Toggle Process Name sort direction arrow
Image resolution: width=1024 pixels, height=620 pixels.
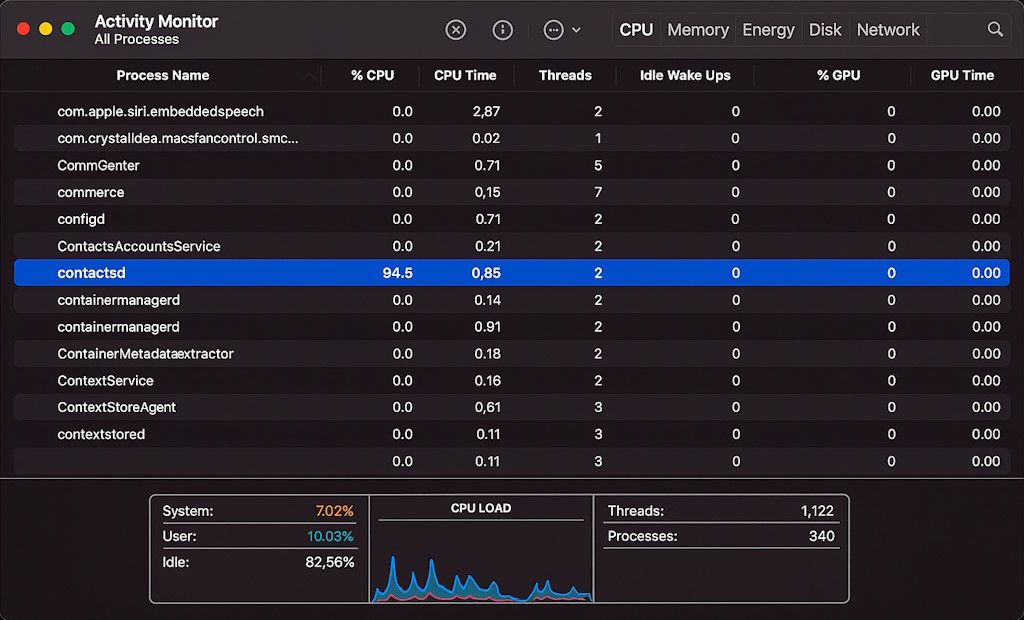point(310,75)
